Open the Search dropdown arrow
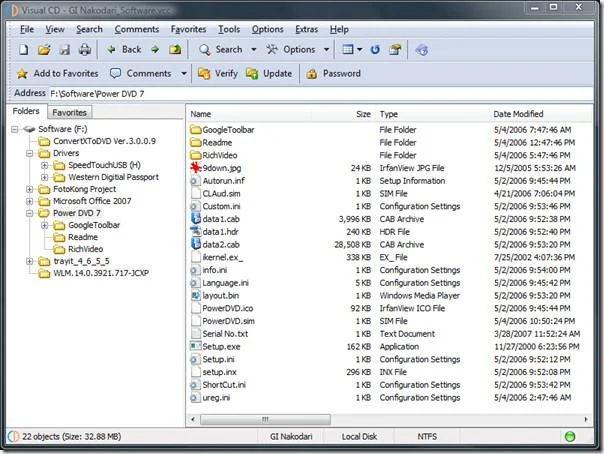The image size is (604, 454). point(253,50)
